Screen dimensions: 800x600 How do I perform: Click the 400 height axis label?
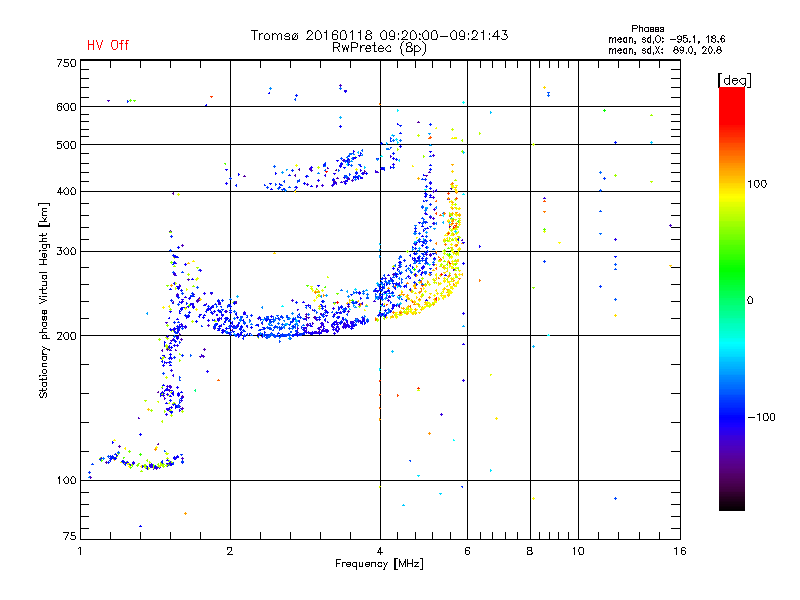pos(66,191)
